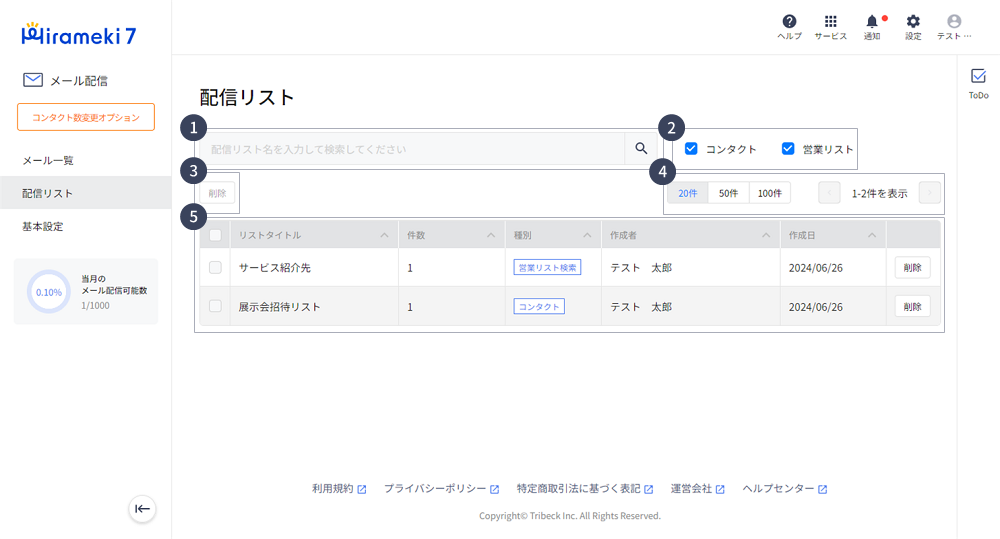Click the 配信リスト名 search input field
The height and width of the screenshot is (539, 1000).
point(412,149)
